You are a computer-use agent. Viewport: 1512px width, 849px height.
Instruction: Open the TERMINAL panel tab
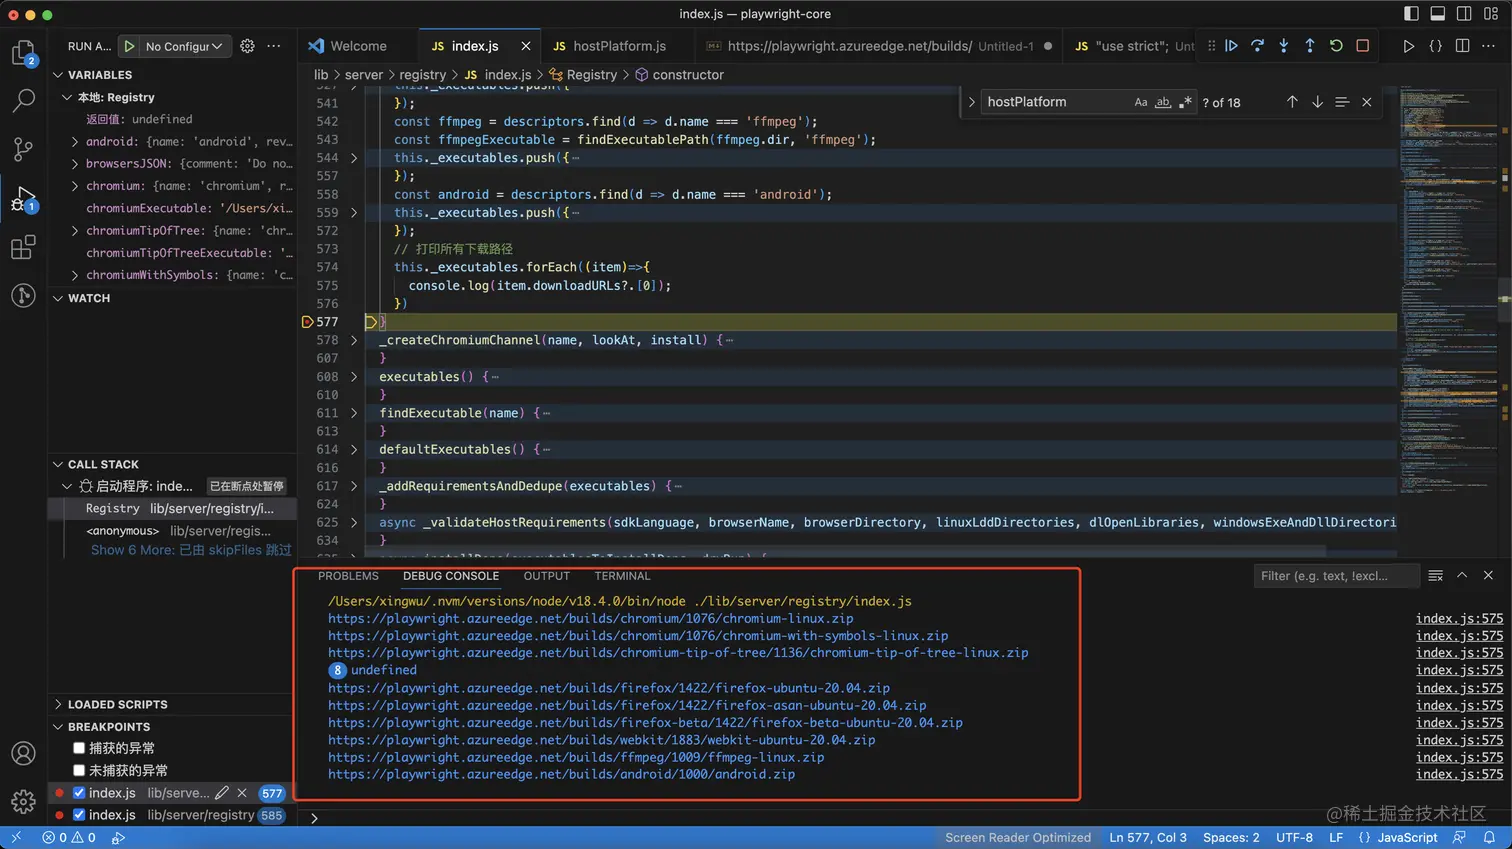[622, 576]
